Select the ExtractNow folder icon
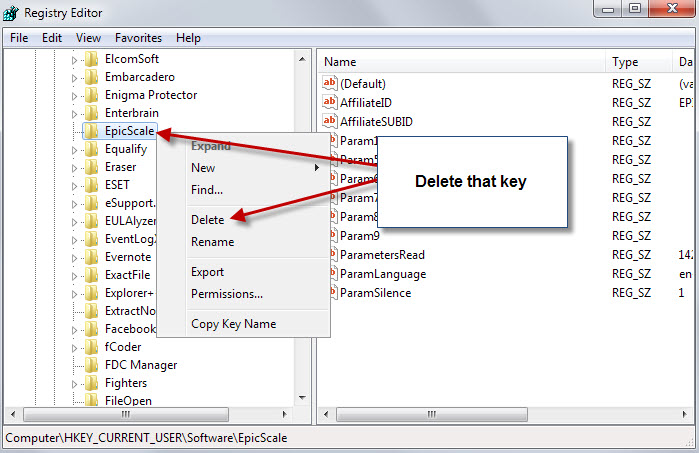This screenshot has width=699, height=453. point(92,311)
